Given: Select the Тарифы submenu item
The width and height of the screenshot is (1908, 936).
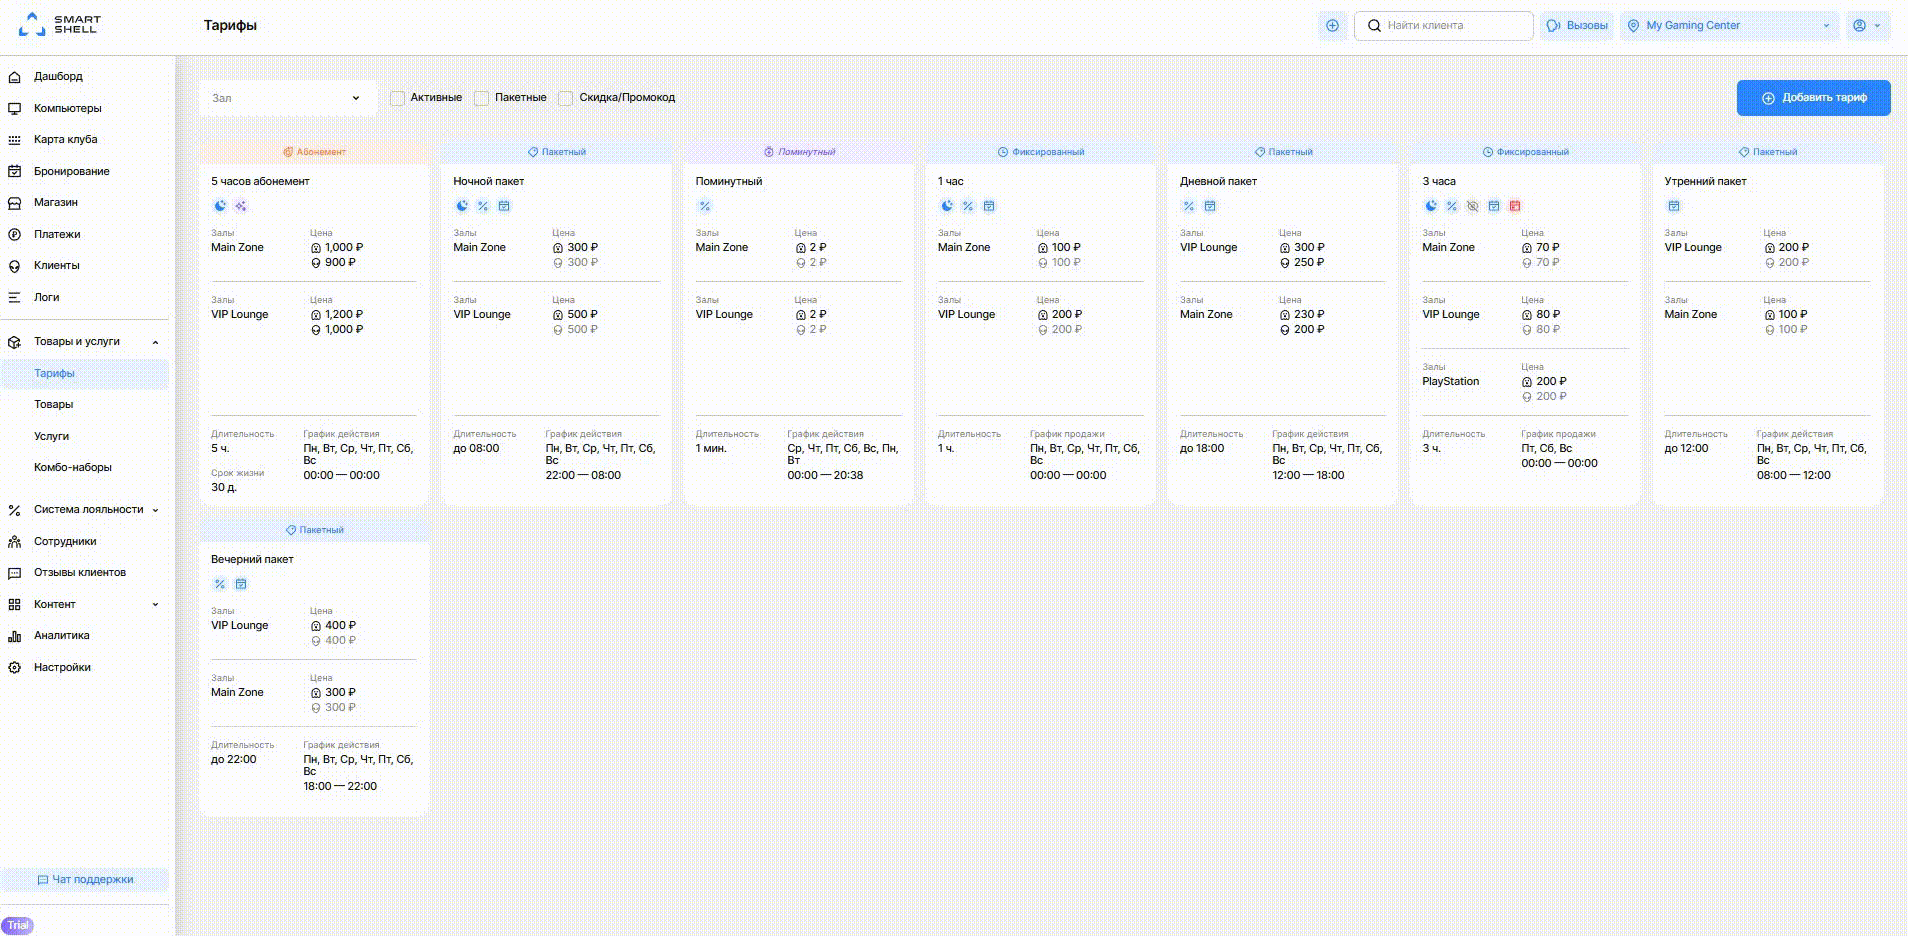Looking at the screenshot, I should pos(84,373).
